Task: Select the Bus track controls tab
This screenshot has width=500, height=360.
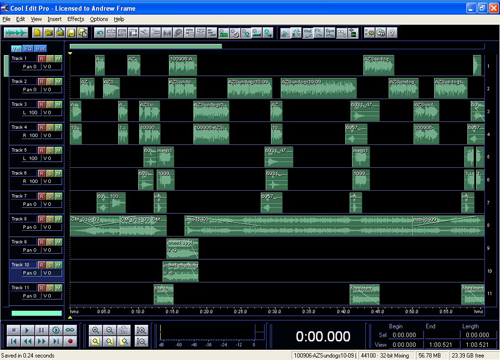Action: tap(40, 49)
